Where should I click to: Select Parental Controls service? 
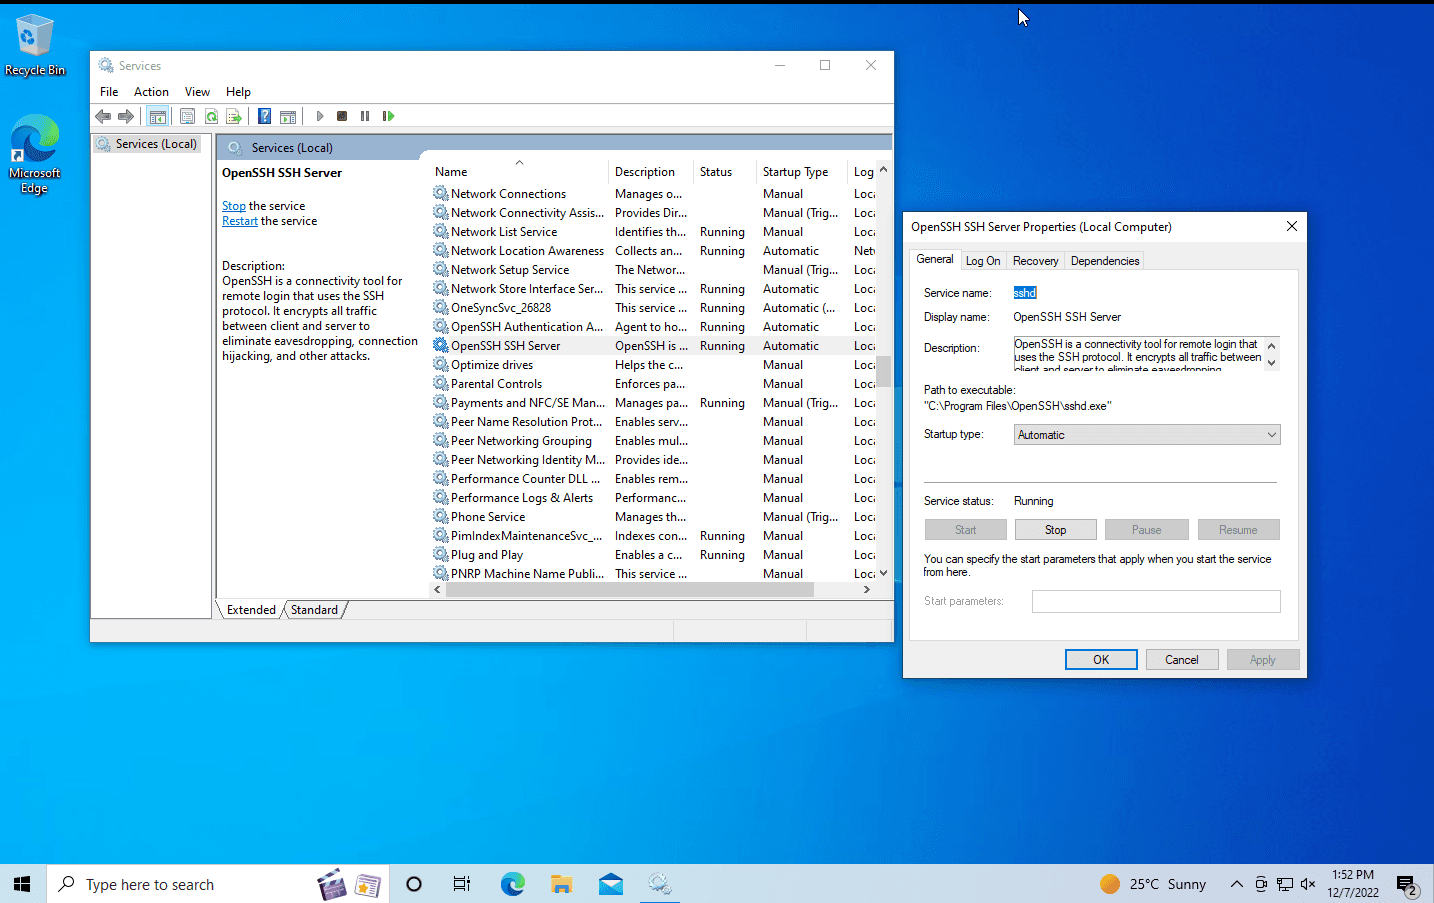[654, 383]
